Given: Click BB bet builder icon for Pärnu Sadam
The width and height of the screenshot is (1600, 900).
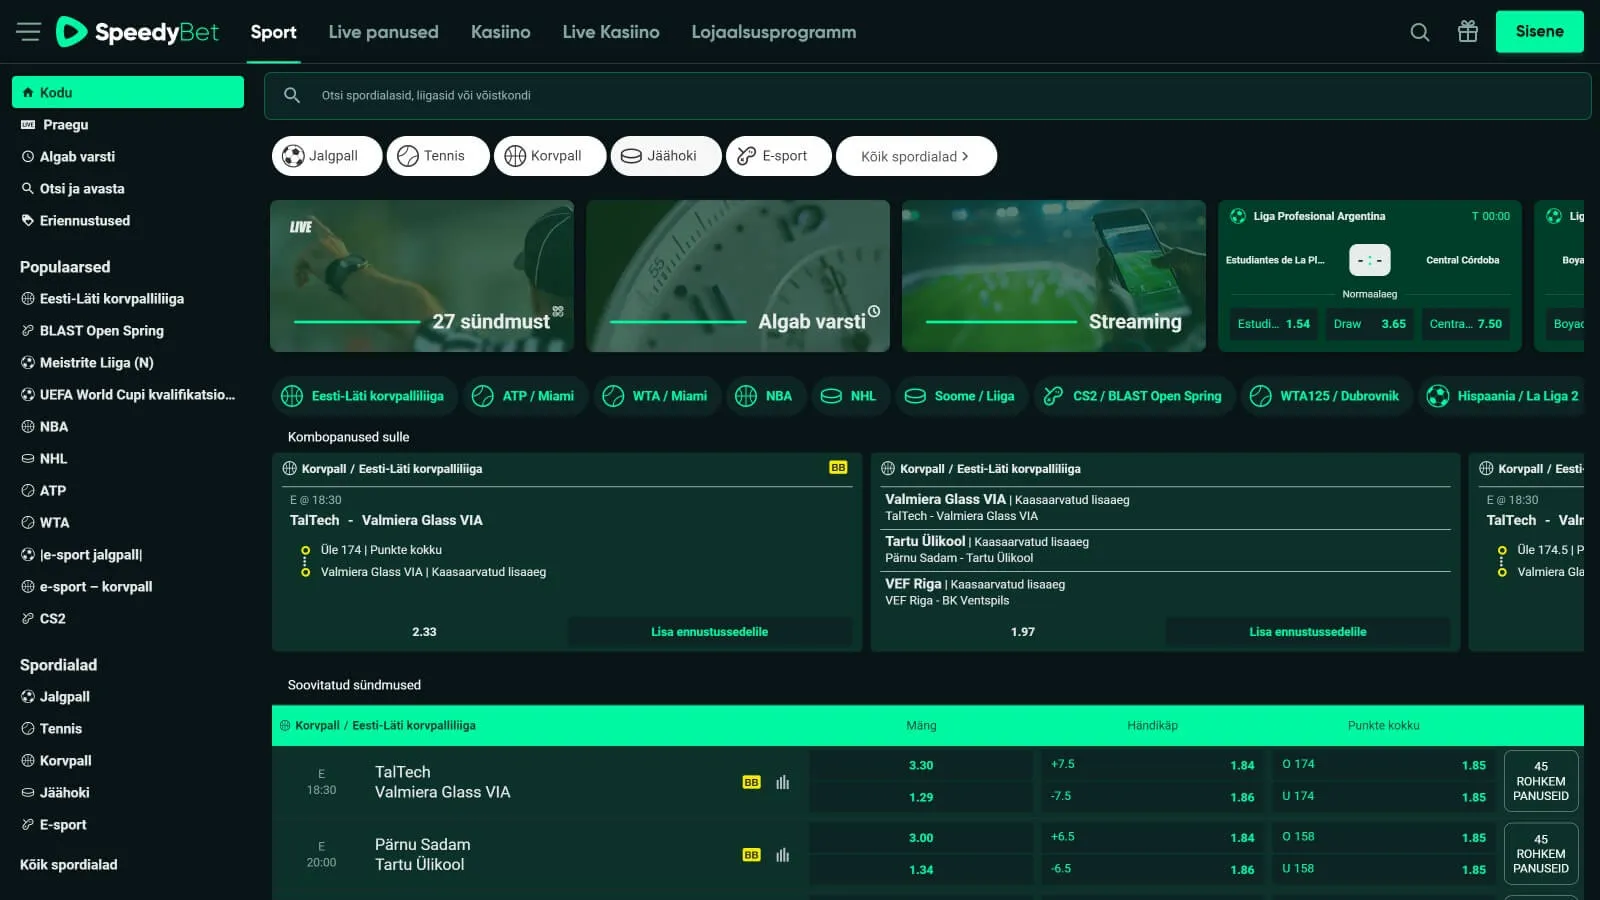Looking at the screenshot, I should tap(751, 855).
